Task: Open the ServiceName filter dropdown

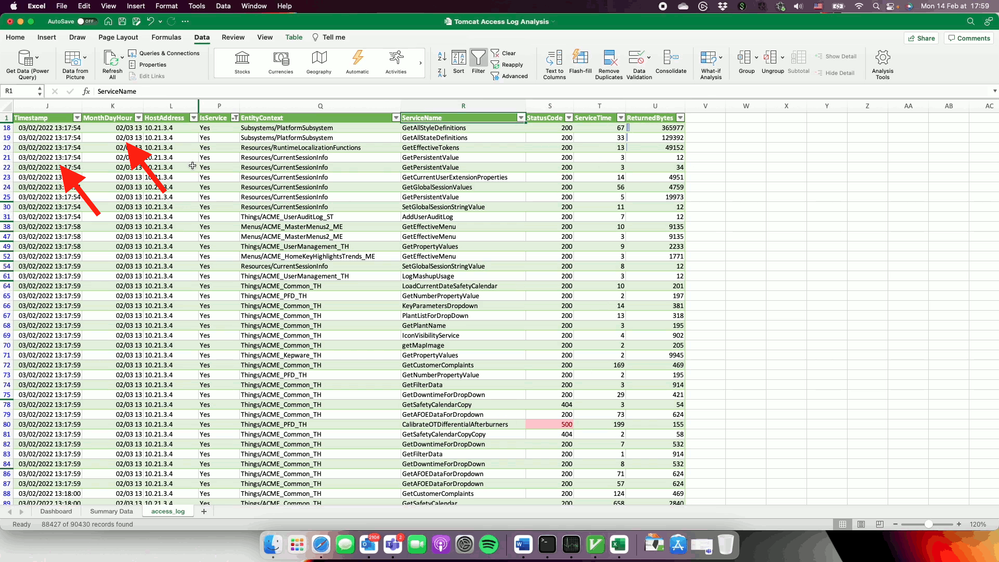Action: 521,118
